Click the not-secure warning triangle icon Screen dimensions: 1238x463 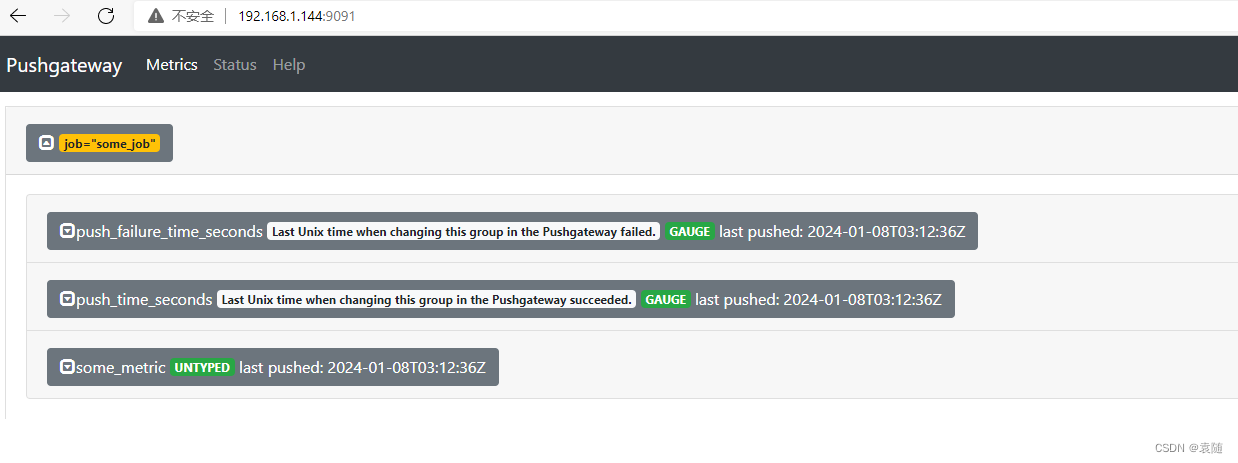pyautogui.click(x=155, y=16)
